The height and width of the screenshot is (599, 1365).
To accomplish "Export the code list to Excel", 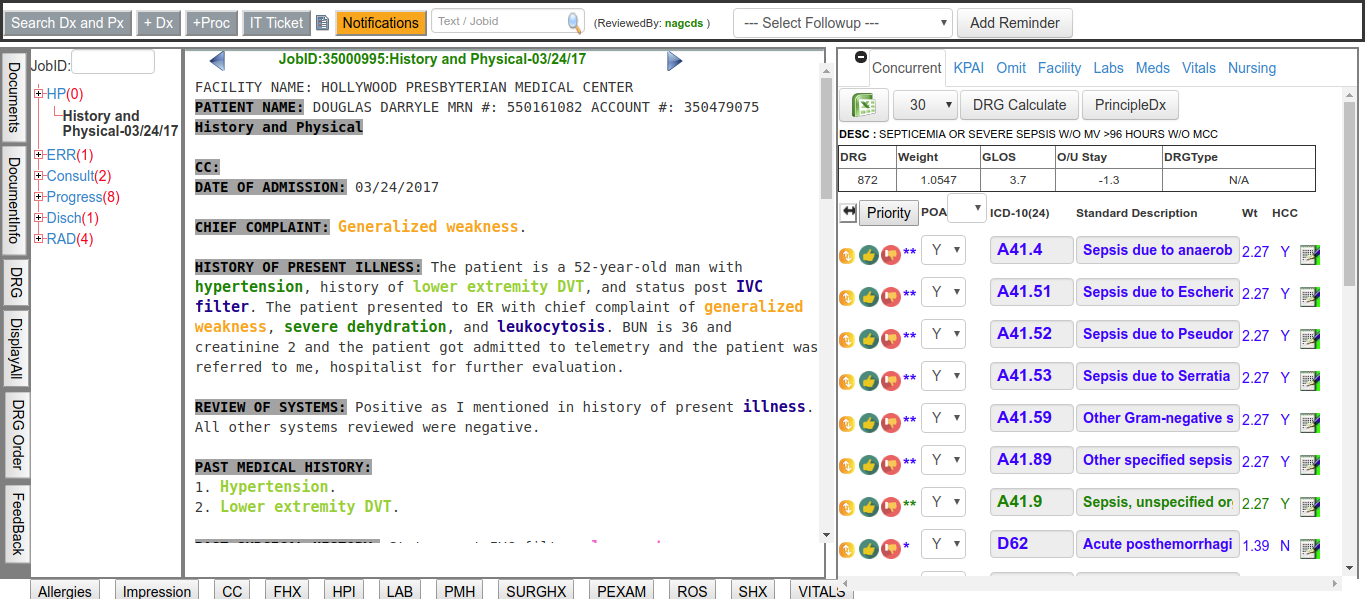I will (862, 104).
